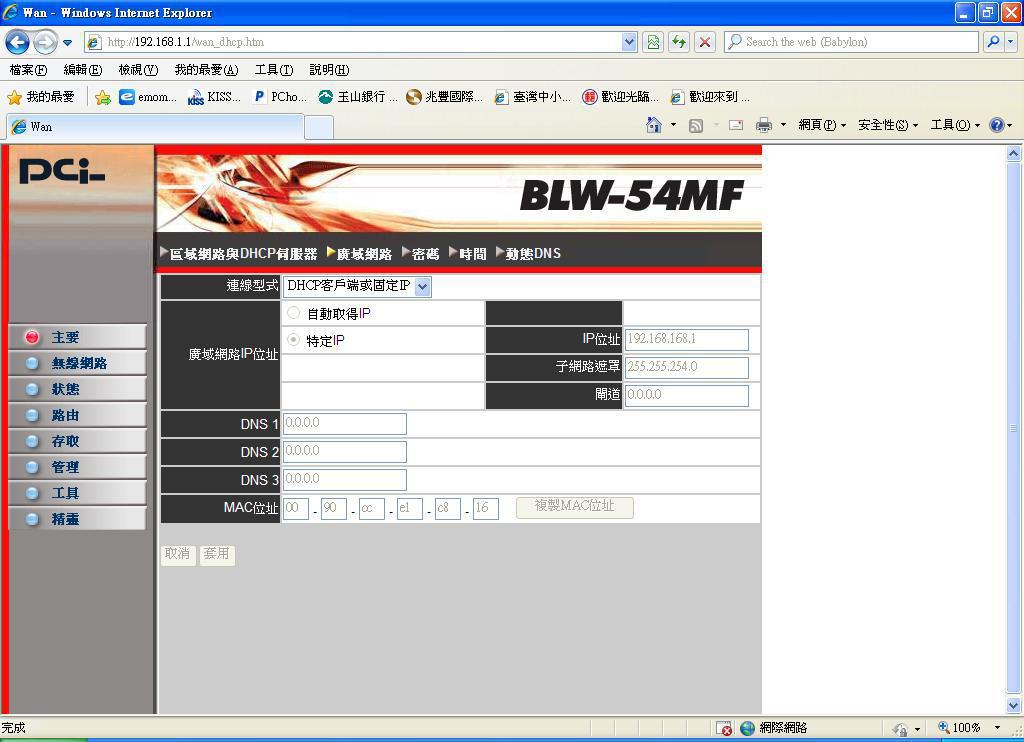The width and height of the screenshot is (1024, 742).
Task: Expand the address bar history dropdown
Action: (629, 42)
